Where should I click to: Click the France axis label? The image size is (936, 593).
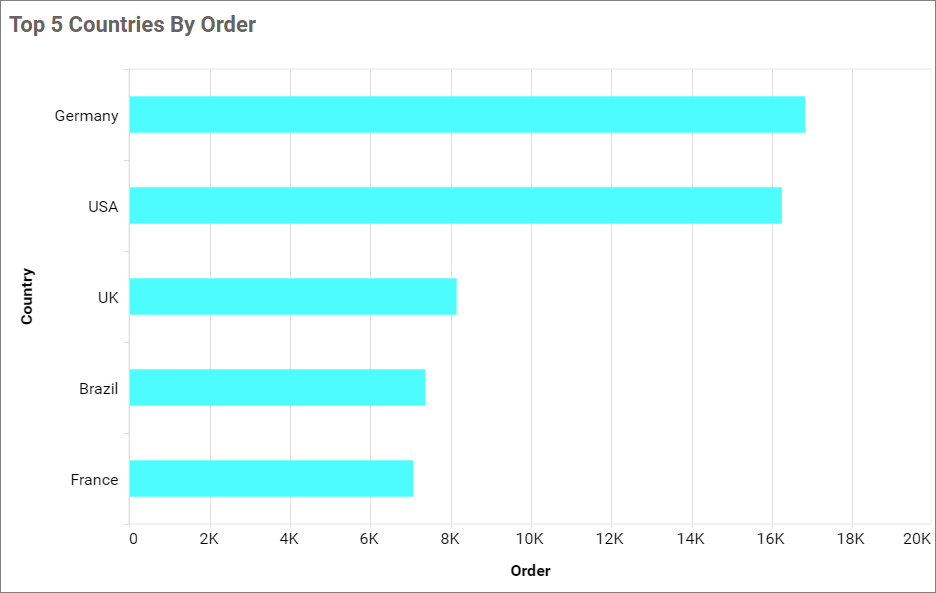[94, 480]
